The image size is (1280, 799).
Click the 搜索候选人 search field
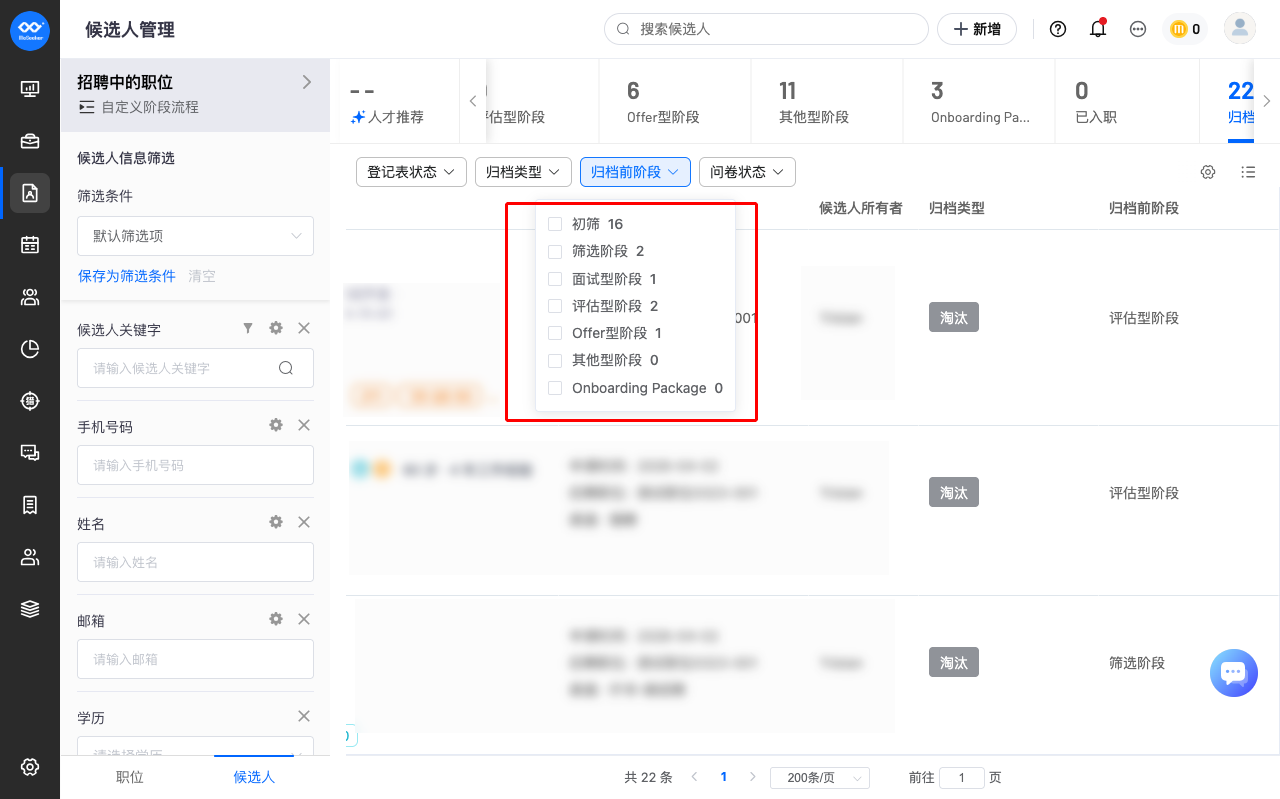point(766,29)
